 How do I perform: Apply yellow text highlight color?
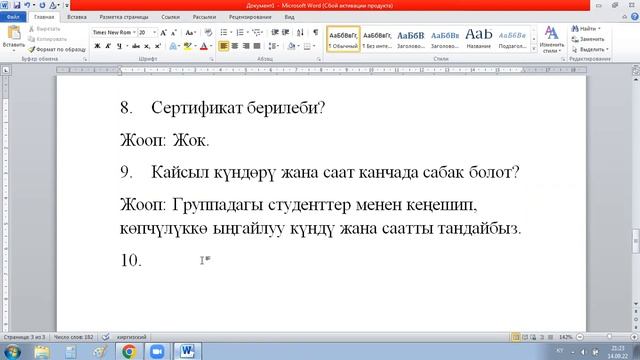(x=187, y=46)
